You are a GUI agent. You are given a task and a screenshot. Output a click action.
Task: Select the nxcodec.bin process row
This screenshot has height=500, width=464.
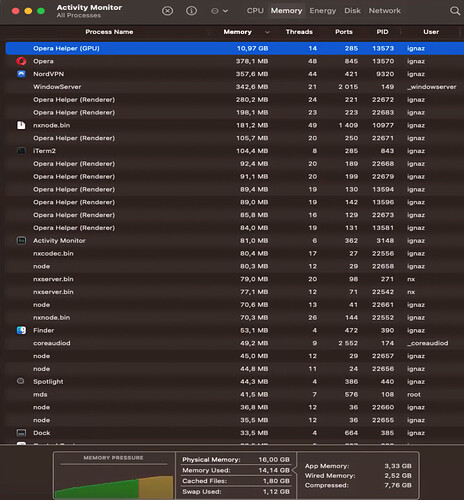(x=235, y=253)
